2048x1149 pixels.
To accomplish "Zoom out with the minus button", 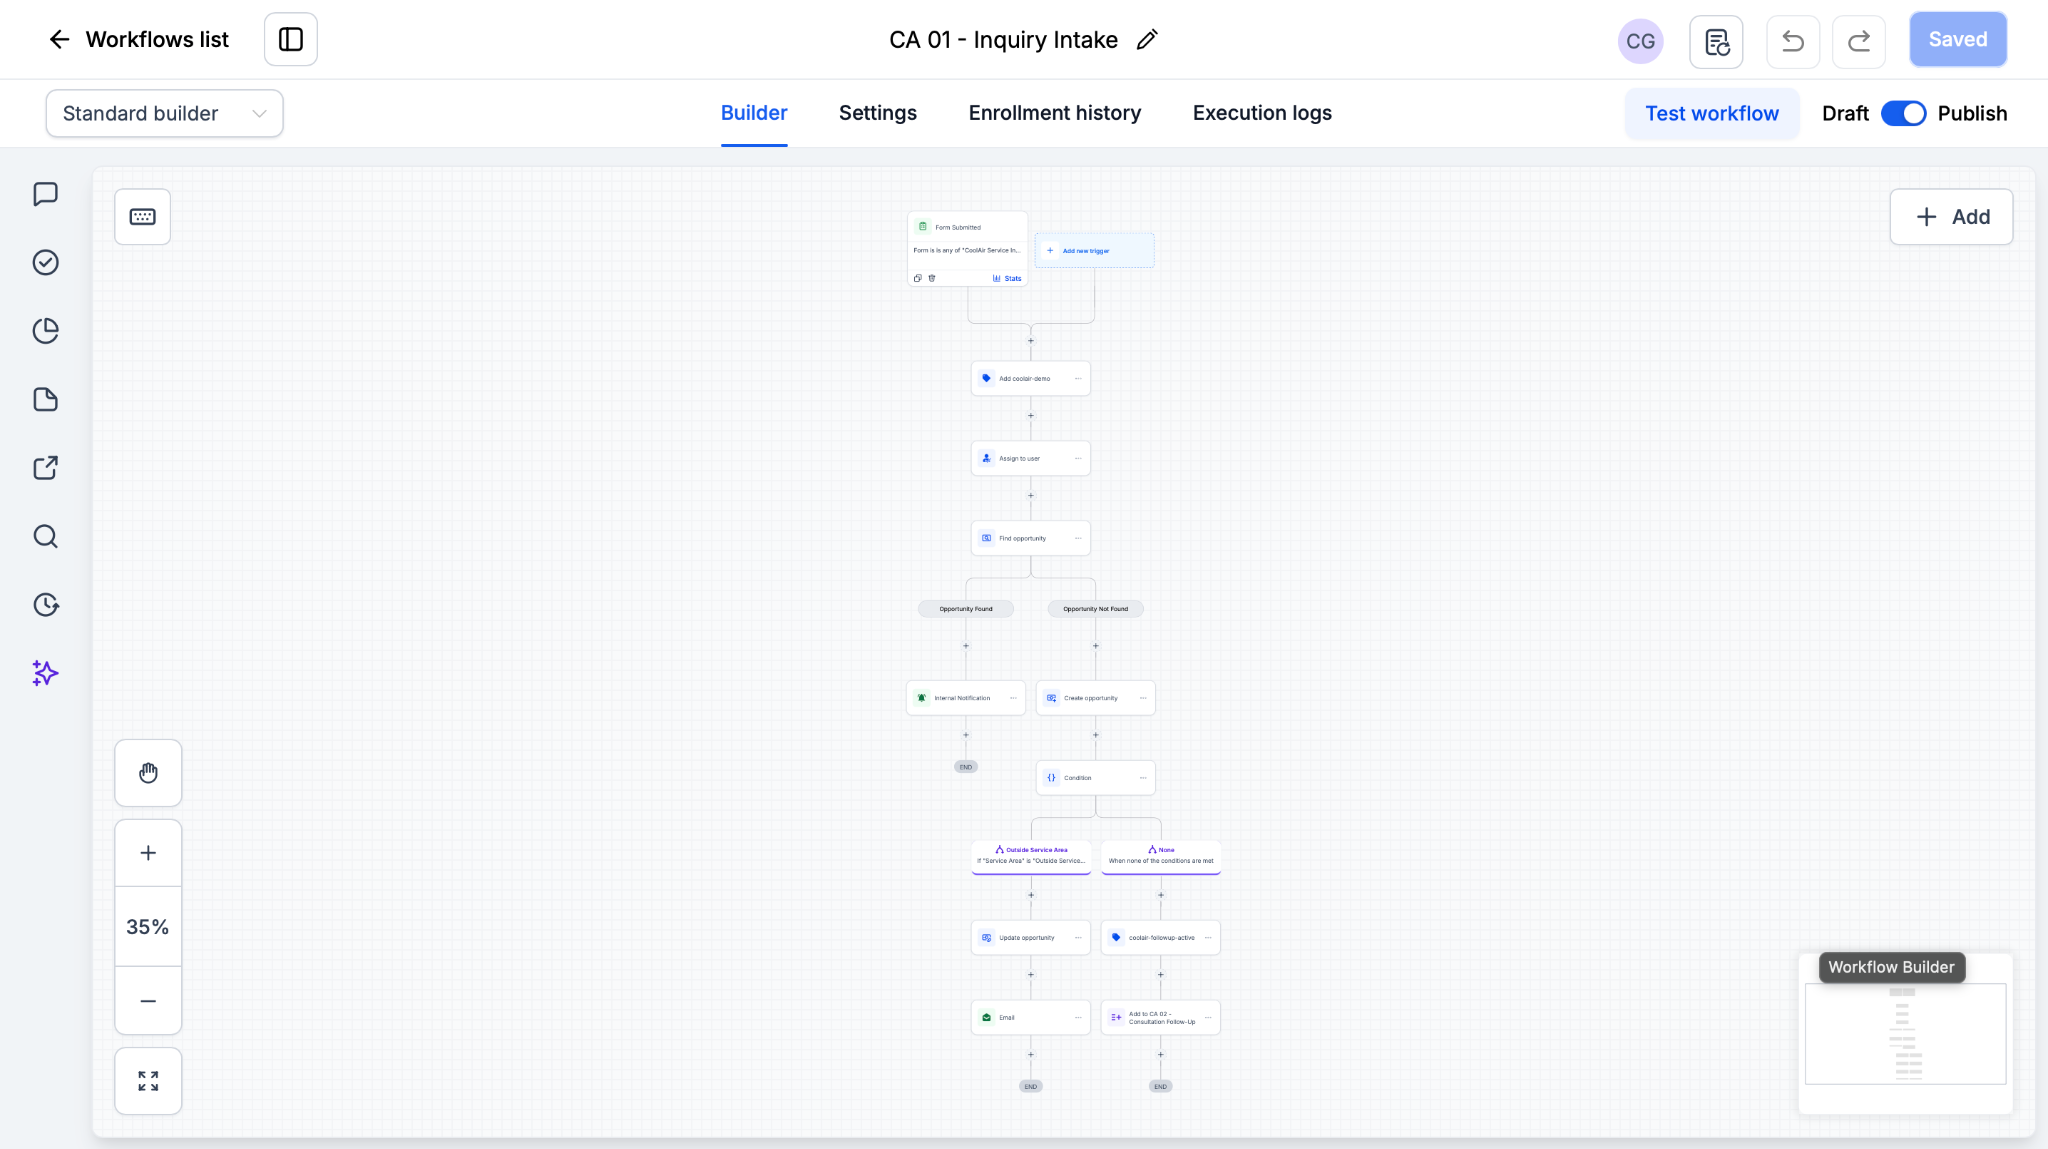I will (x=148, y=1001).
